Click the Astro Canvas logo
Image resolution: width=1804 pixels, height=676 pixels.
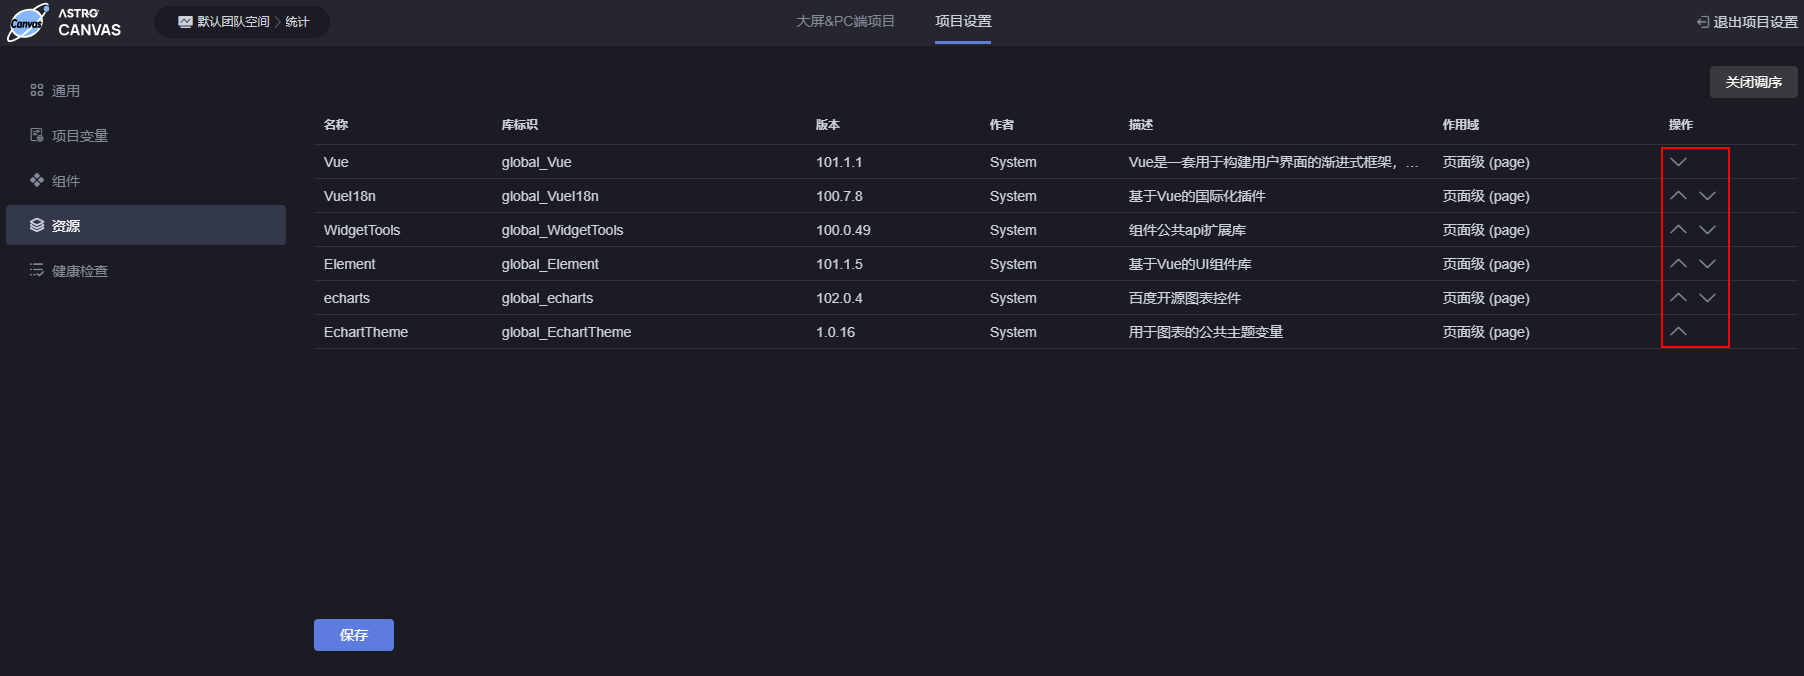tap(66, 22)
